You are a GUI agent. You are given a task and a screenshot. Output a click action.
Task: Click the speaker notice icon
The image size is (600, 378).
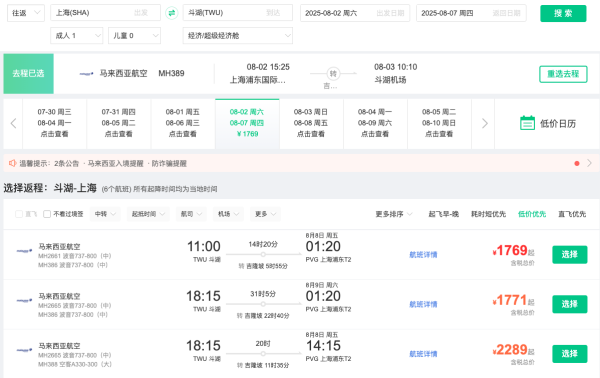click(12, 163)
